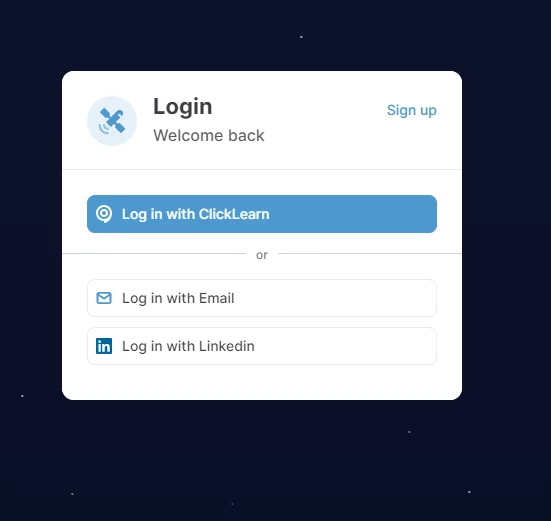Click the word ClickLearn in blue button
551x521 pixels.
(x=234, y=214)
